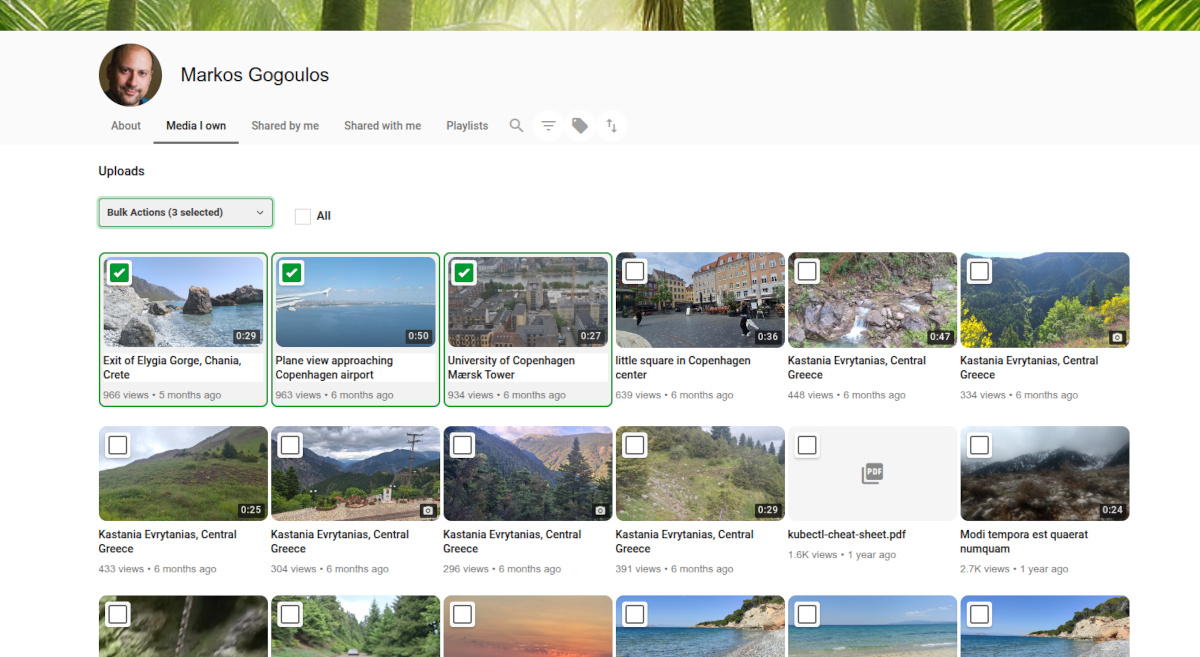
Task: Deselect University of Copenhagen Mærsk Tower checkbox
Action: coord(463,272)
